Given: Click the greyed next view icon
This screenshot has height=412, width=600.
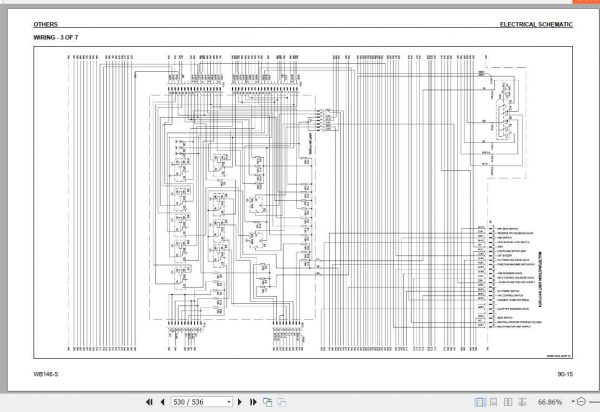Looking at the screenshot, I should pos(282,402).
